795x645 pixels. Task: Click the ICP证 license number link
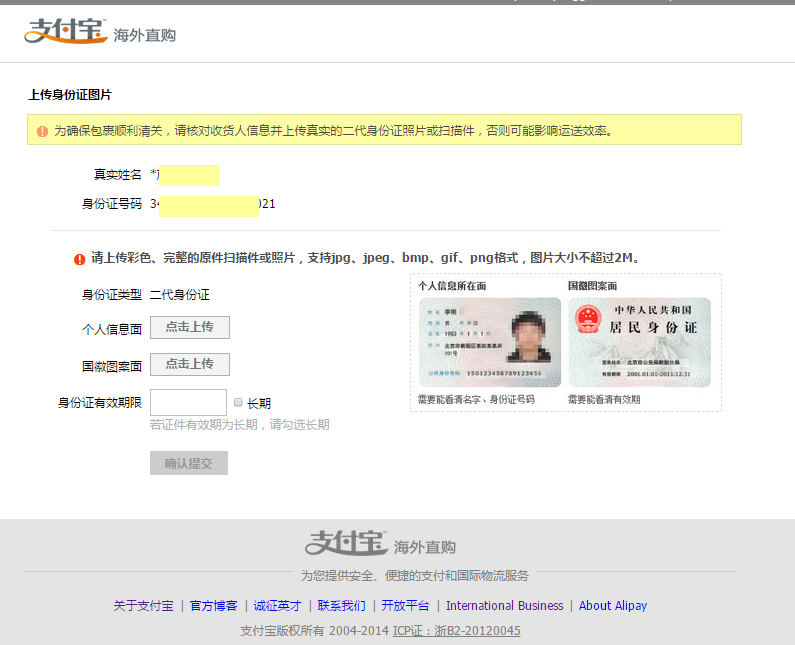click(x=456, y=631)
